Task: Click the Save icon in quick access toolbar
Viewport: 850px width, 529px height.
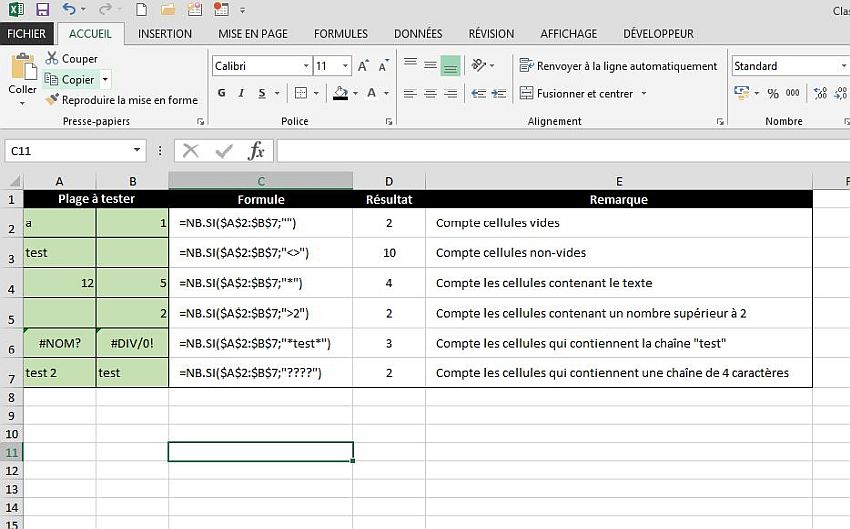Action: click(x=42, y=10)
